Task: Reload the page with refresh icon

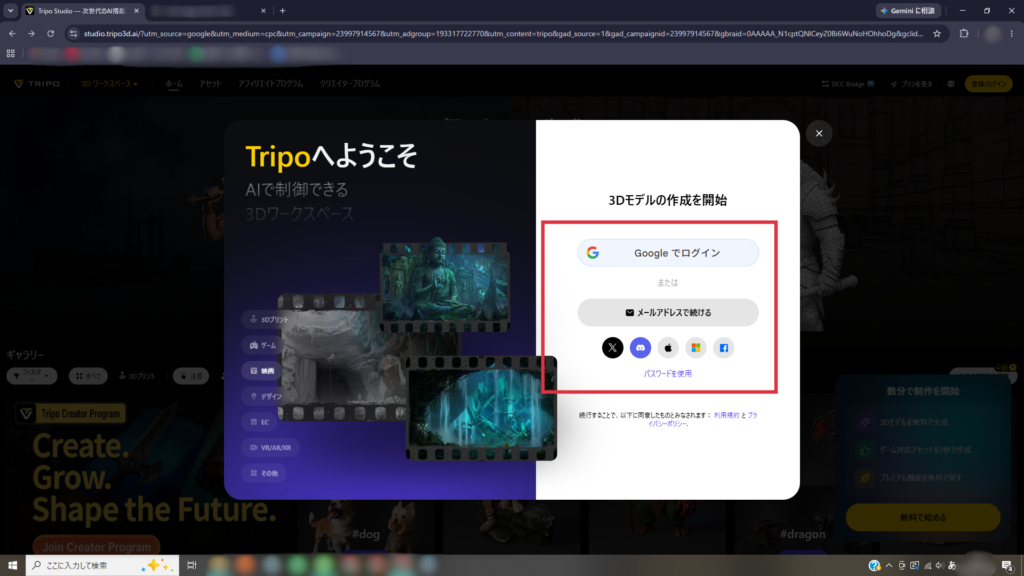Action: [50, 33]
